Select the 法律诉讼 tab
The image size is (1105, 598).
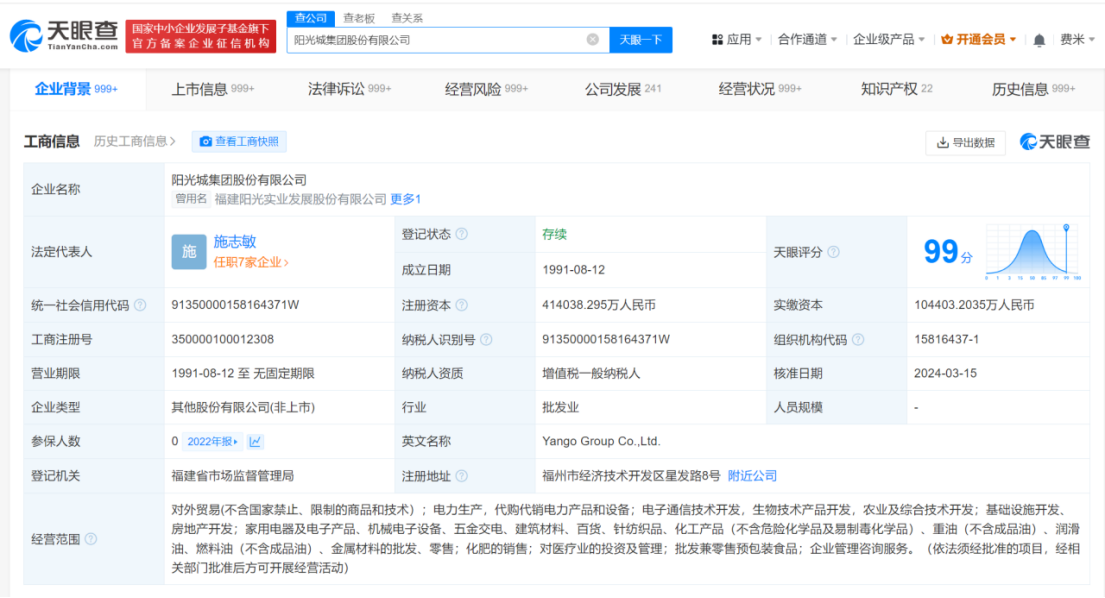[350, 89]
